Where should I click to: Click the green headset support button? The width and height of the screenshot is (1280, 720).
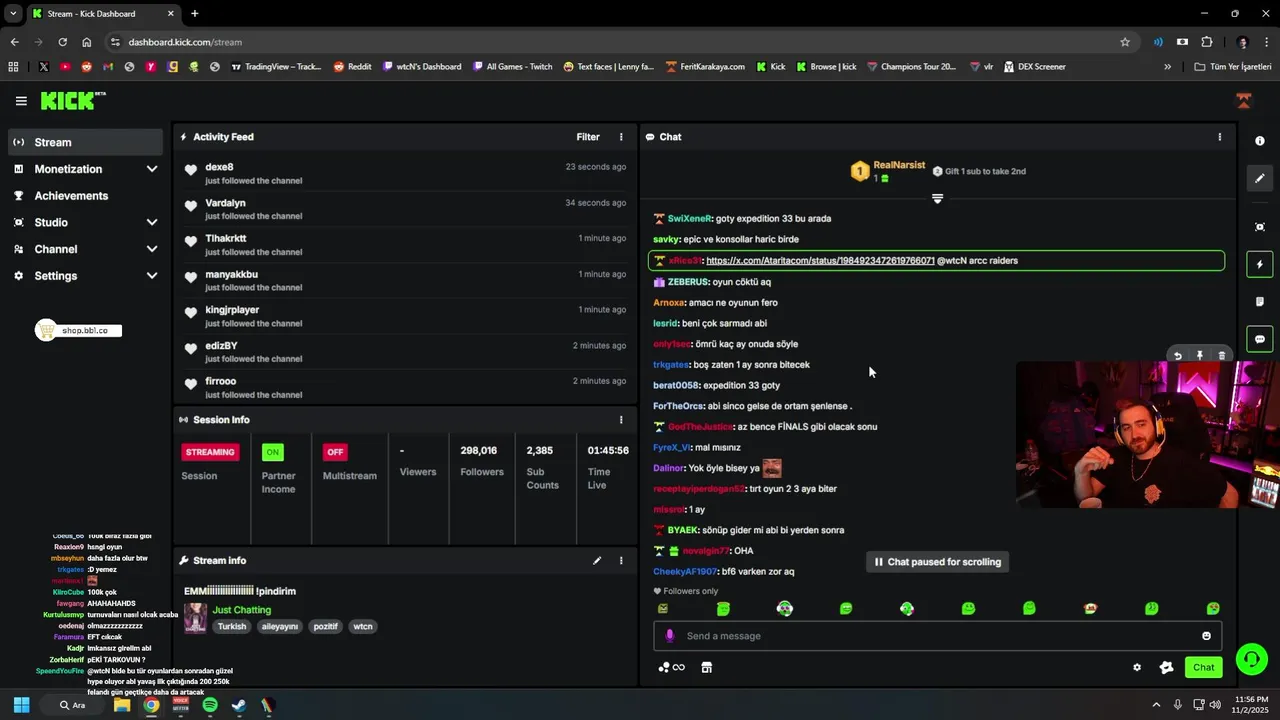(x=1252, y=659)
